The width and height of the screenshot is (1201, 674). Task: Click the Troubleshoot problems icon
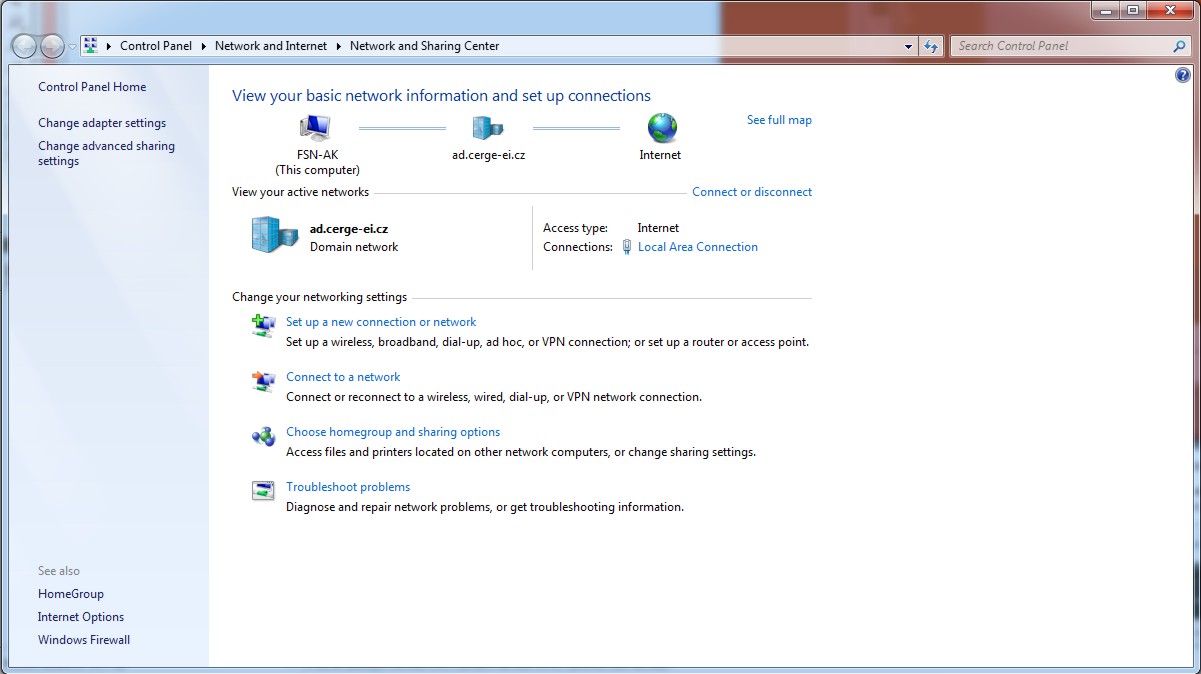click(x=263, y=491)
